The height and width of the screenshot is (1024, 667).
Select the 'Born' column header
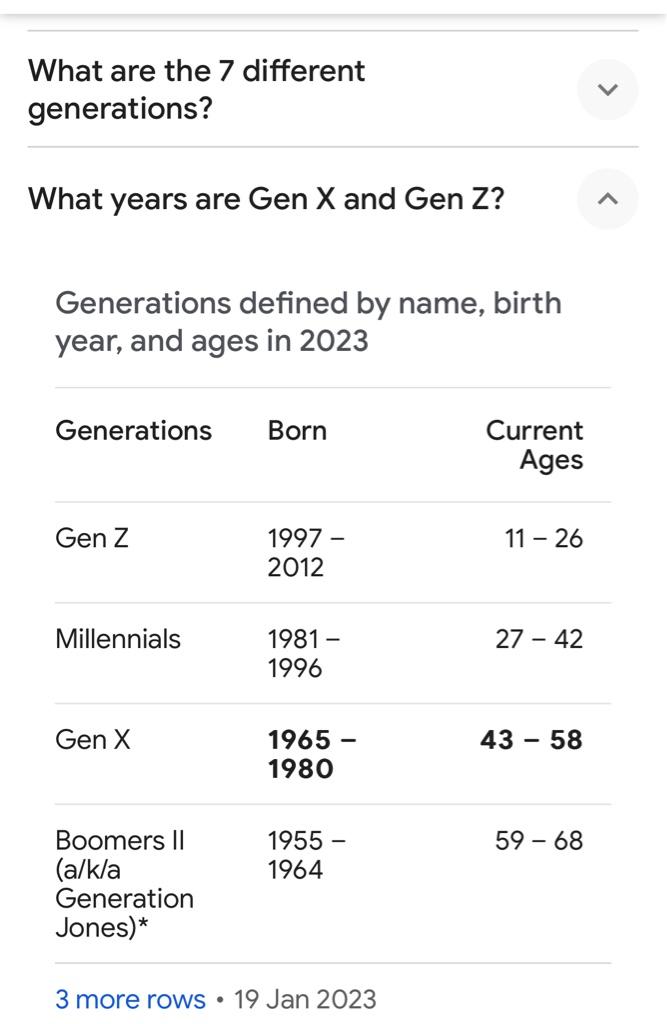[x=297, y=430]
